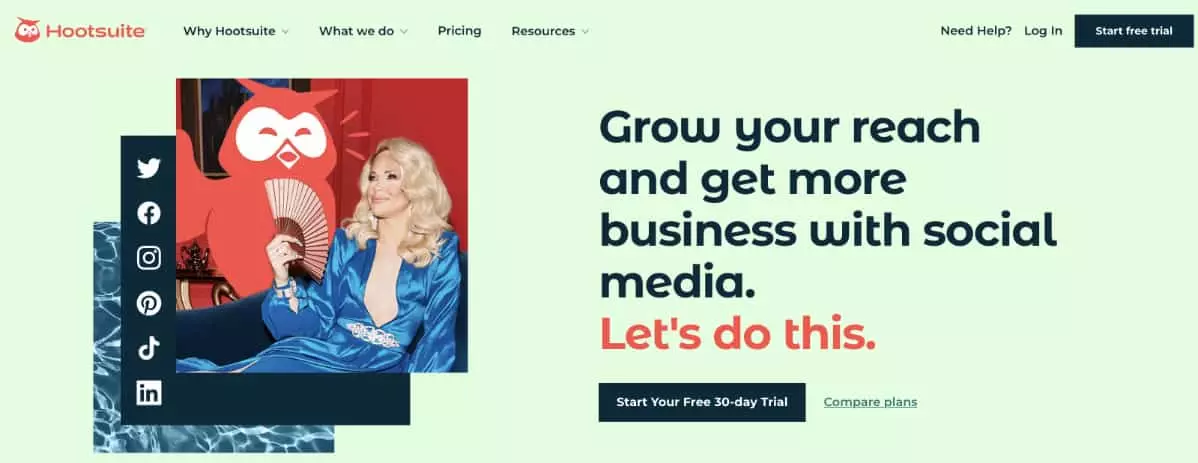Click the Pinterest icon

149,303
